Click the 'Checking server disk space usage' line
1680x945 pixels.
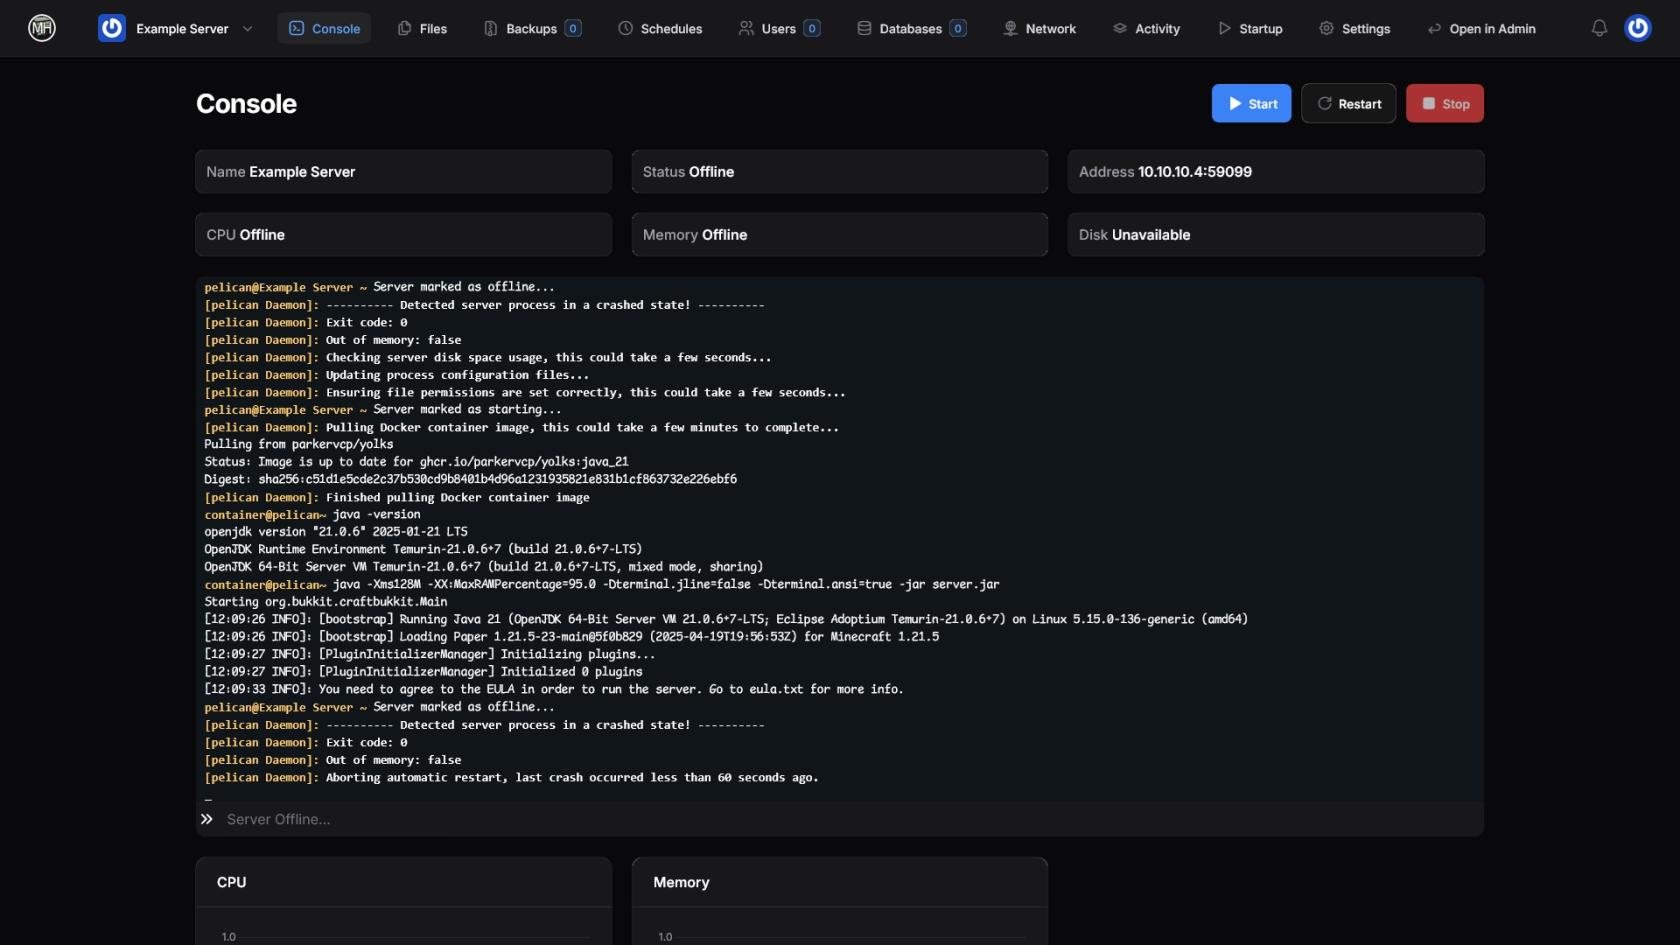(x=488, y=357)
